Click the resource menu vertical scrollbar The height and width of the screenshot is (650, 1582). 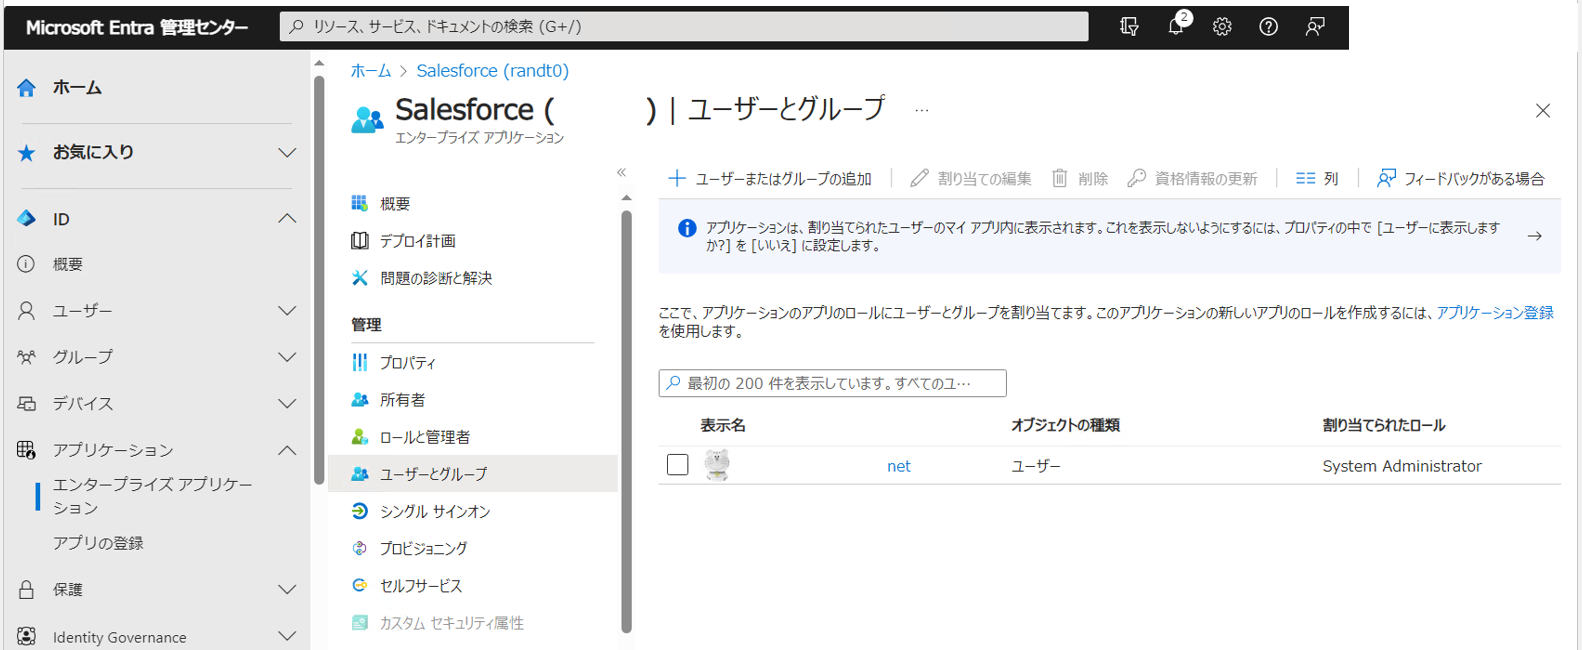tap(627, 420)
